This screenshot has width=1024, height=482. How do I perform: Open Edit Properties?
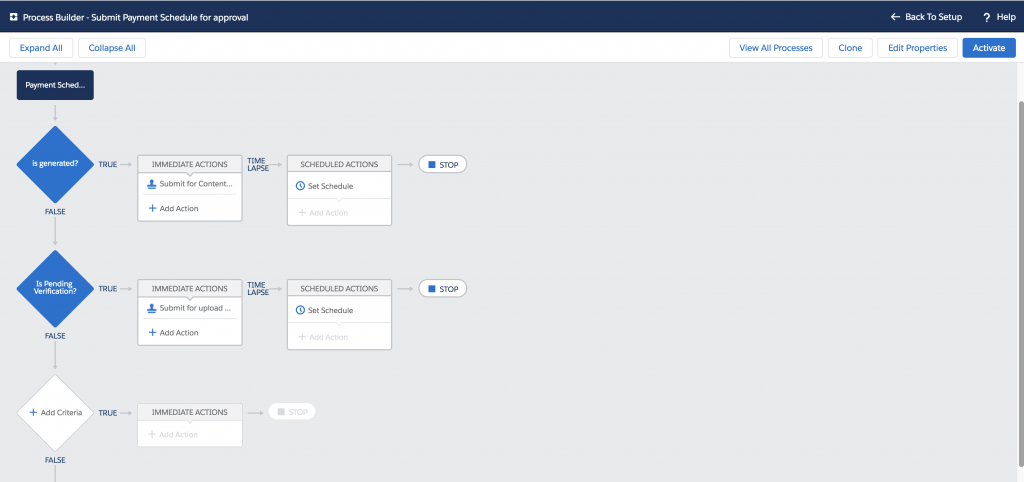point(918,48)
